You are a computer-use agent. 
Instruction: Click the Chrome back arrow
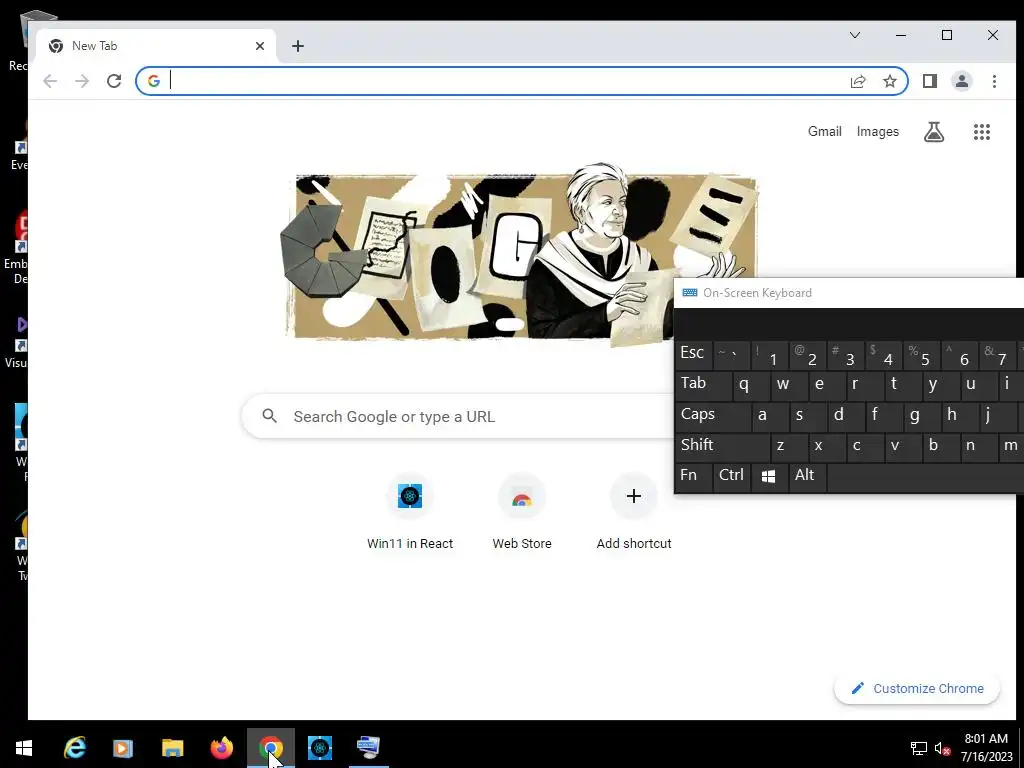[x=50, y=81]
